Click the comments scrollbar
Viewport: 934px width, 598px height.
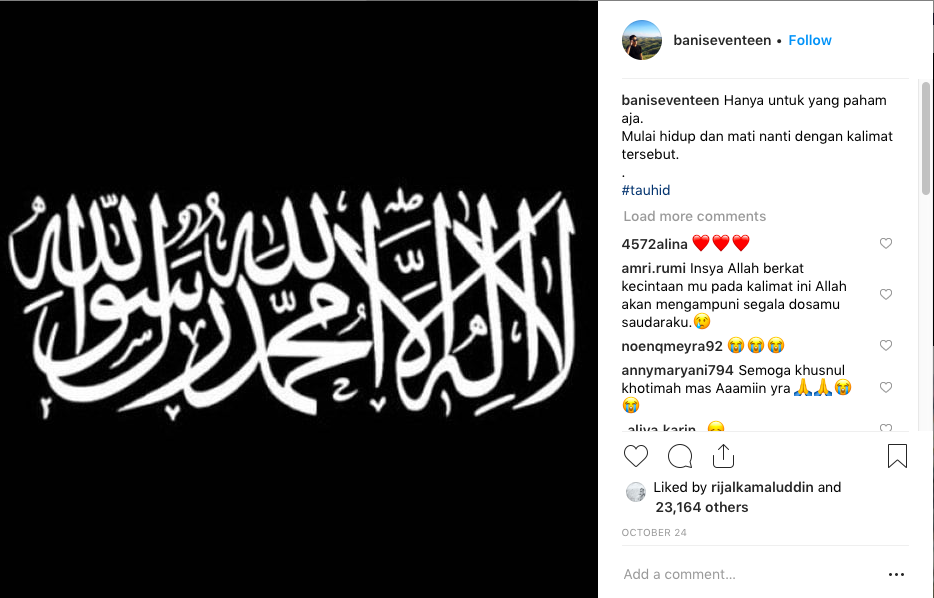(926, 138)
